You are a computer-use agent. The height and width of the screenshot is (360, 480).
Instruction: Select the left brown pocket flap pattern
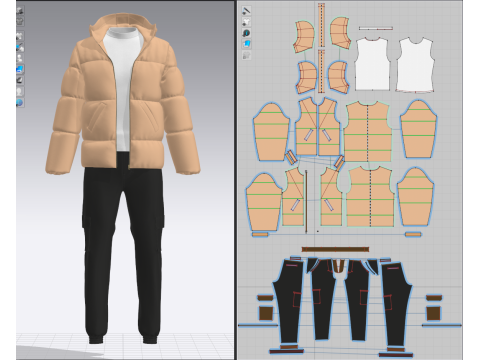tap(265, 298)
